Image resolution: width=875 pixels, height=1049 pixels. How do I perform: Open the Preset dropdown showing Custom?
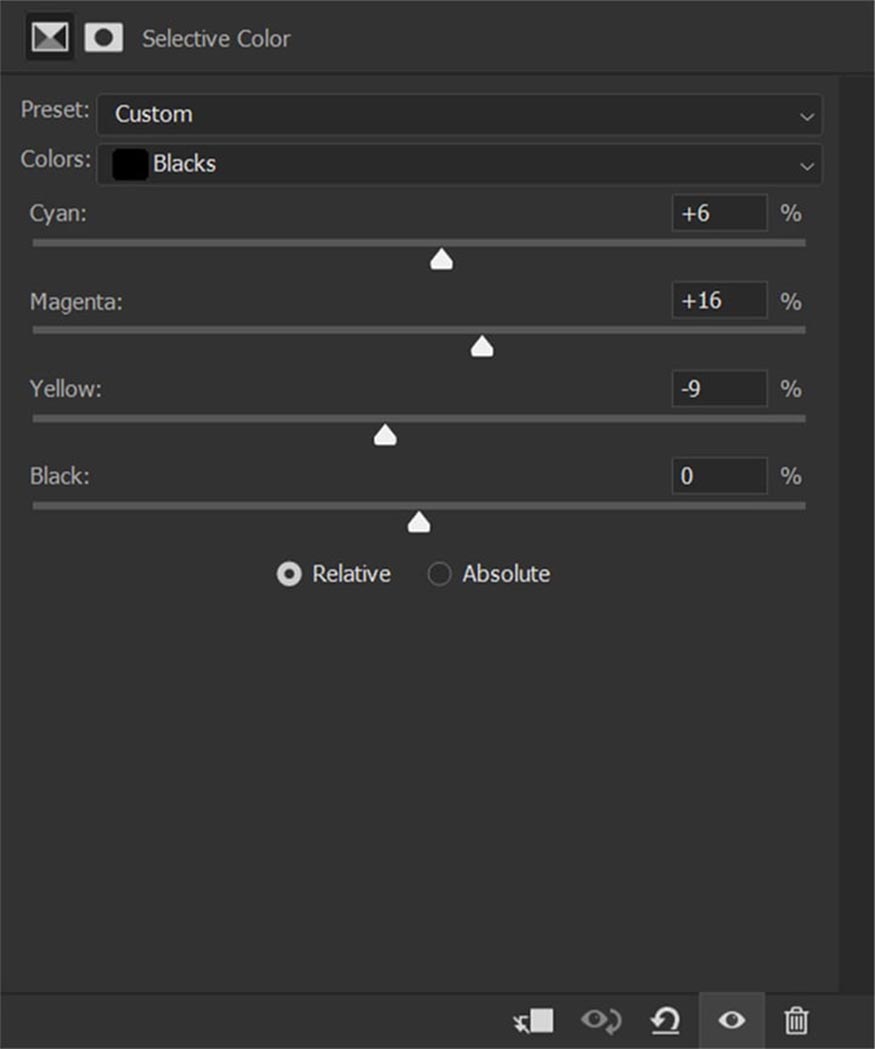[459, 114]
